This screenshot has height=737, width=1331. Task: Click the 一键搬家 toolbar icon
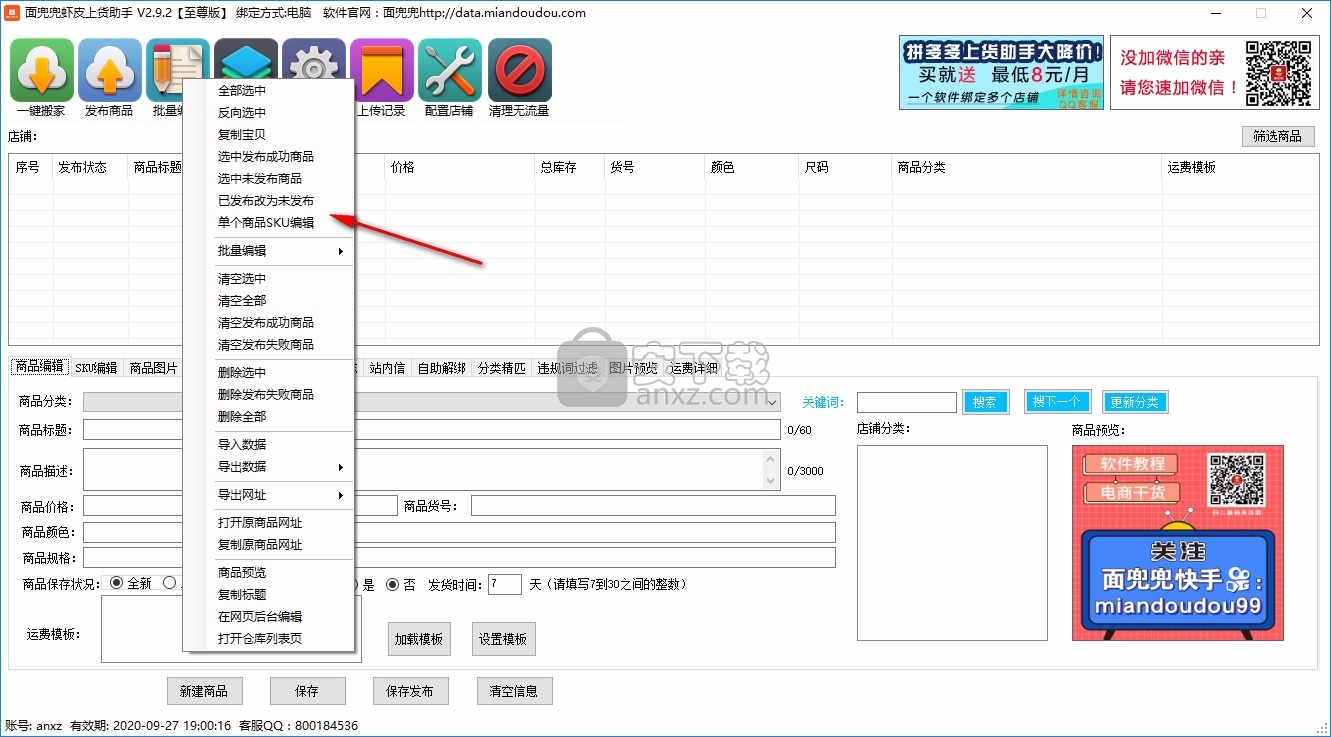pyautogui.click(x=42, y=70)
